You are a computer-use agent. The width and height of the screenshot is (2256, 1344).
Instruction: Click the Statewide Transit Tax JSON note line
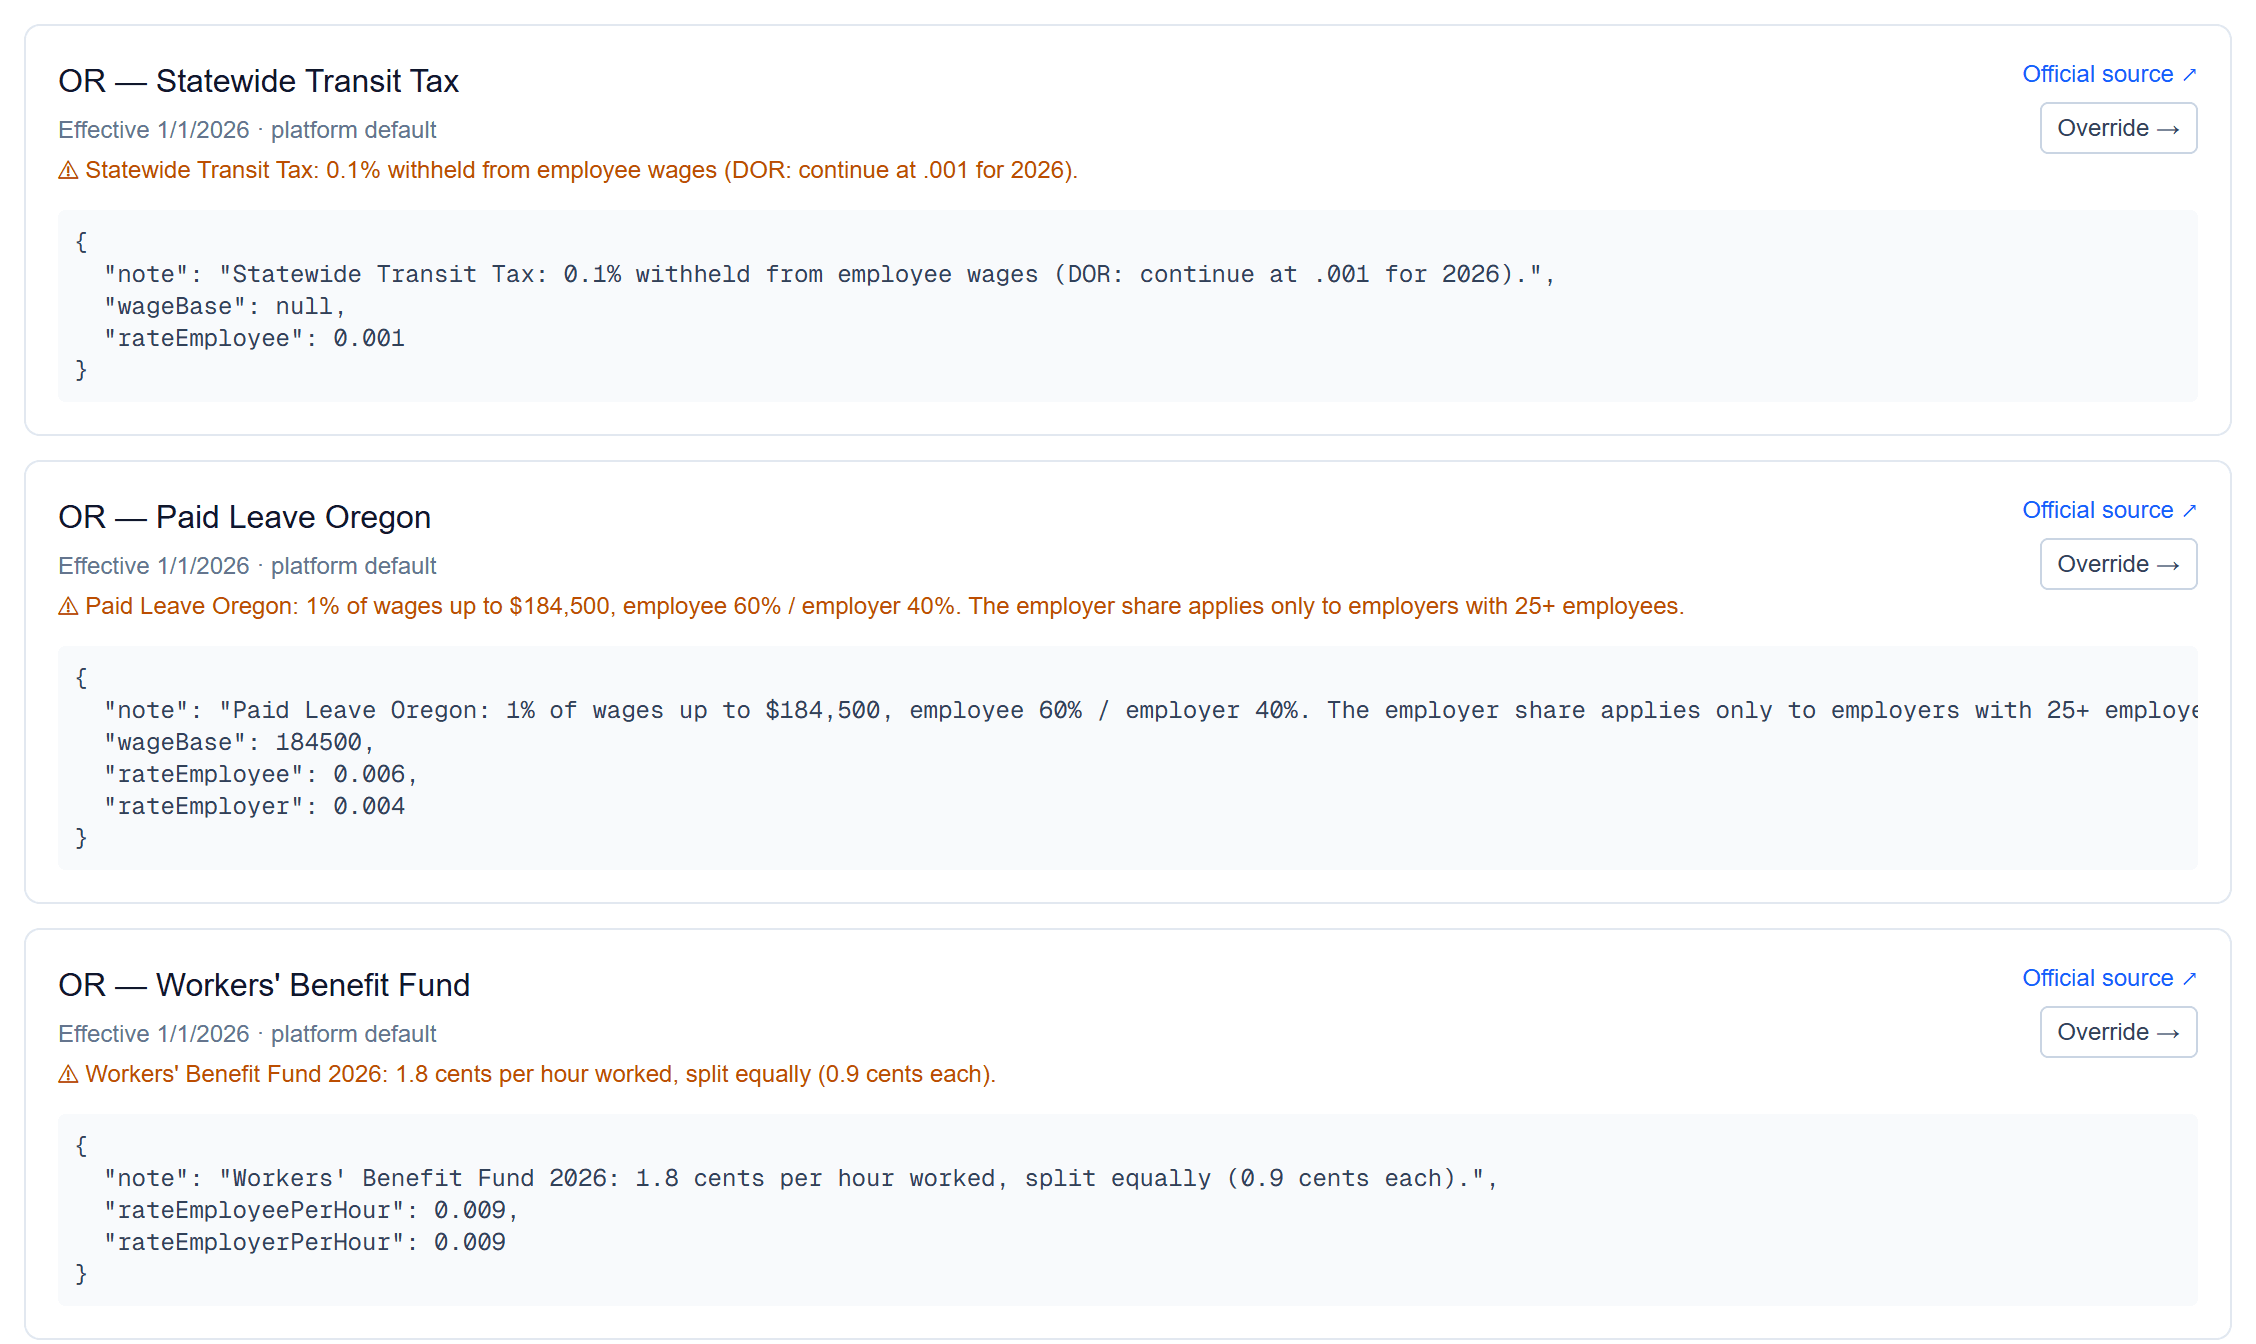coord(830,274)
